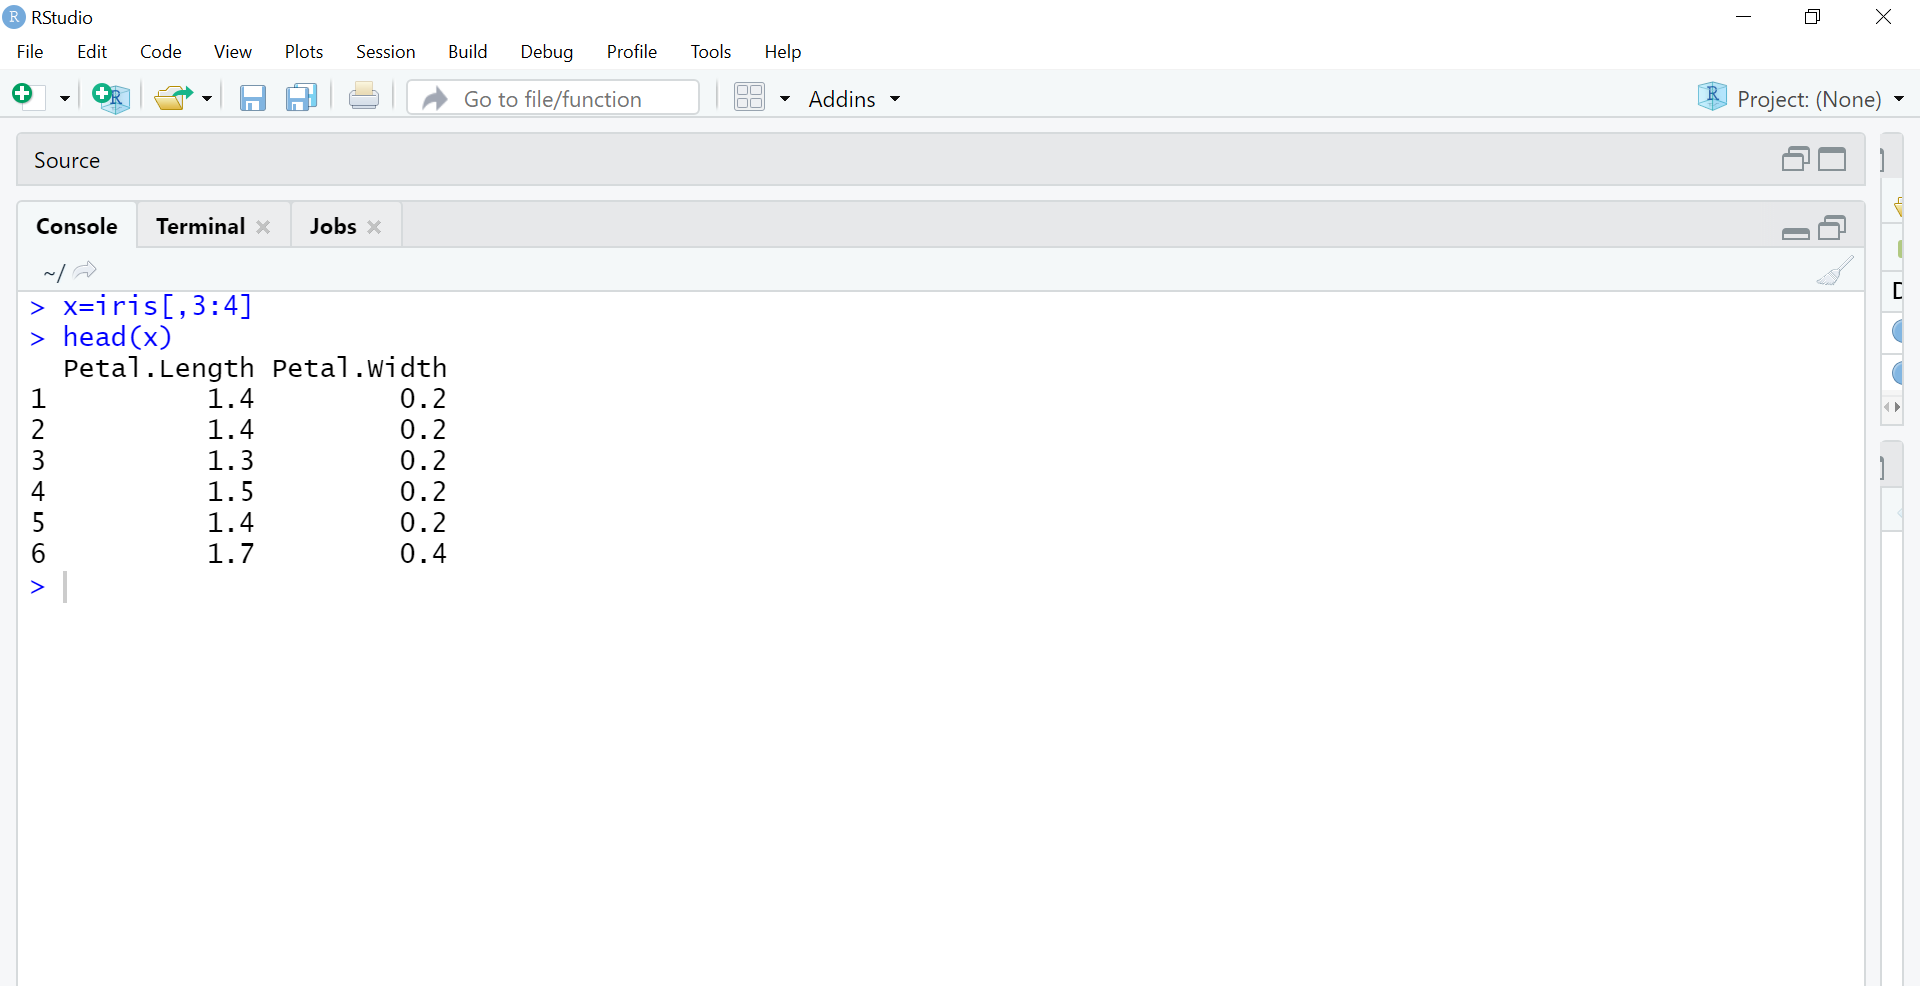Click the console input prompt line

[x=940, y=587]
